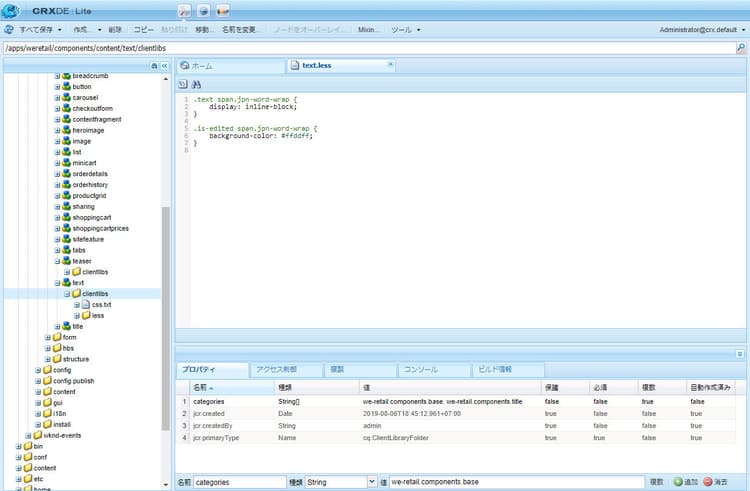Click the search icon beside the path bar
The height and width of the screenshot is (491, 750).
pyautogui.click(x=741, y=47)
